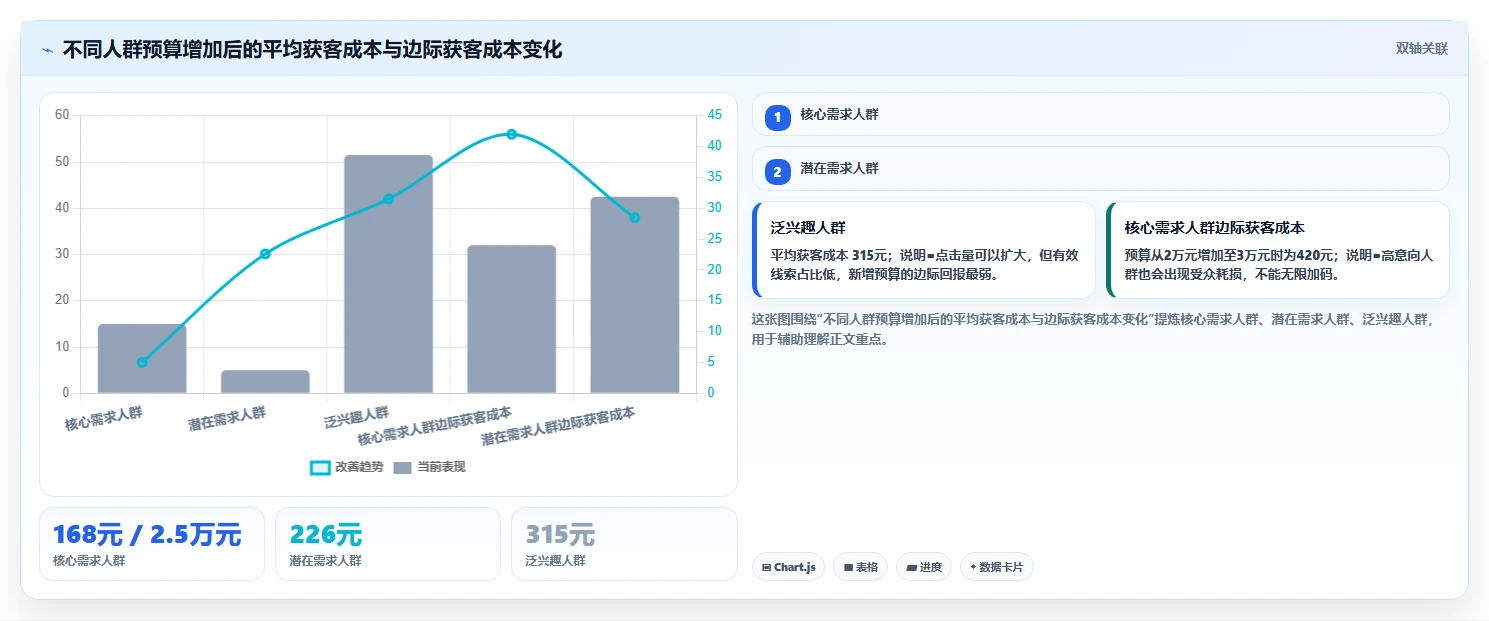
Task: Click the 核心需求人群边际获客成本 card heading
Action: (1214, 228)
